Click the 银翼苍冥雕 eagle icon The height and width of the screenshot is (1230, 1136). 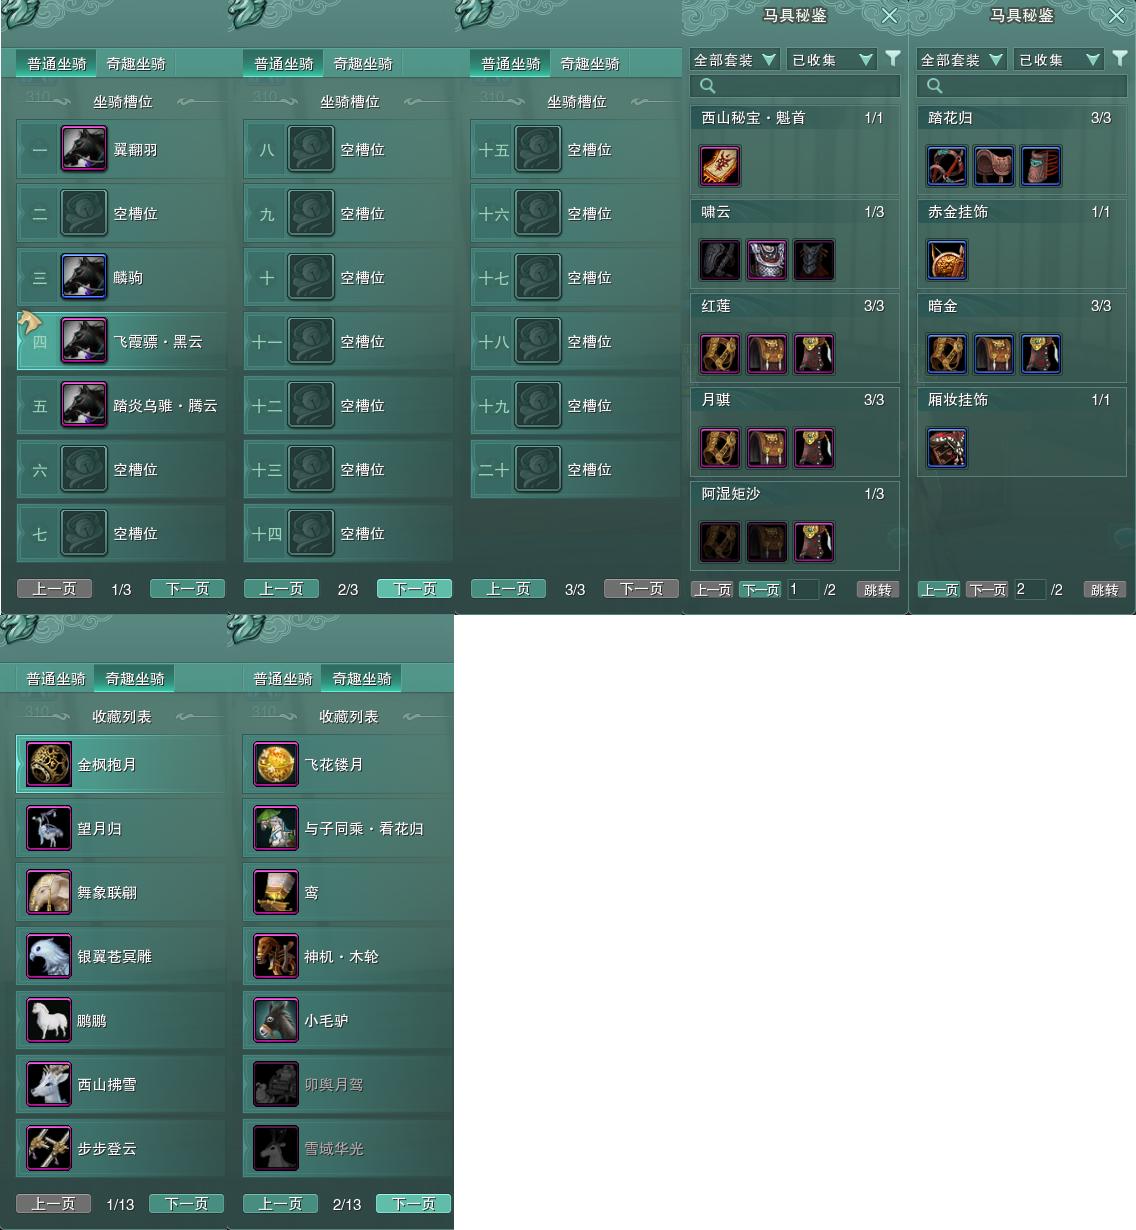pyautogui.click(x=49, y=957)
